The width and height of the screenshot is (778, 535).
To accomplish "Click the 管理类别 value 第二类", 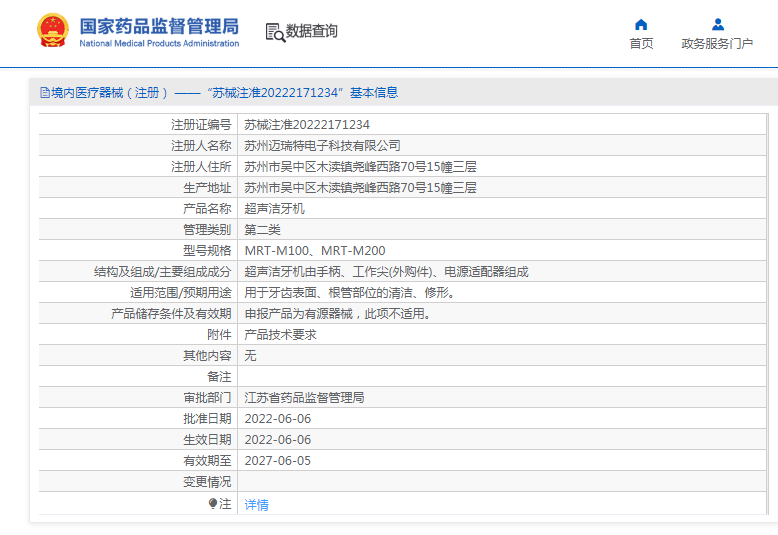I will point(262,230).
